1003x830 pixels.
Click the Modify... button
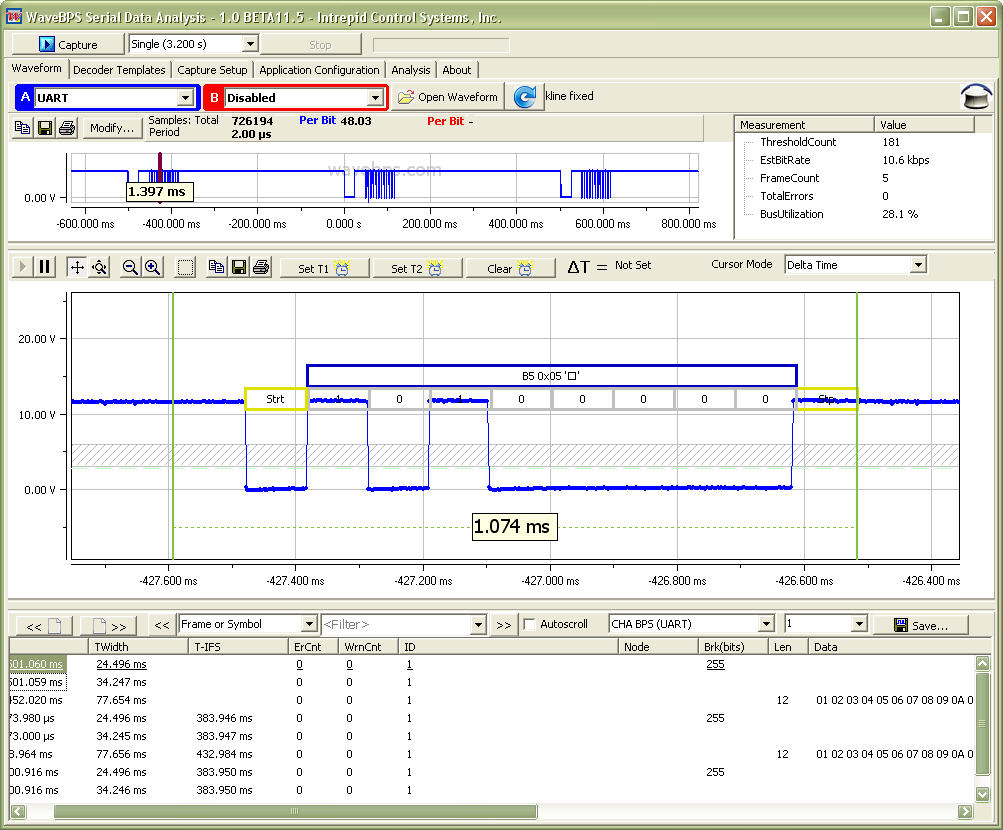click(111, 128)
